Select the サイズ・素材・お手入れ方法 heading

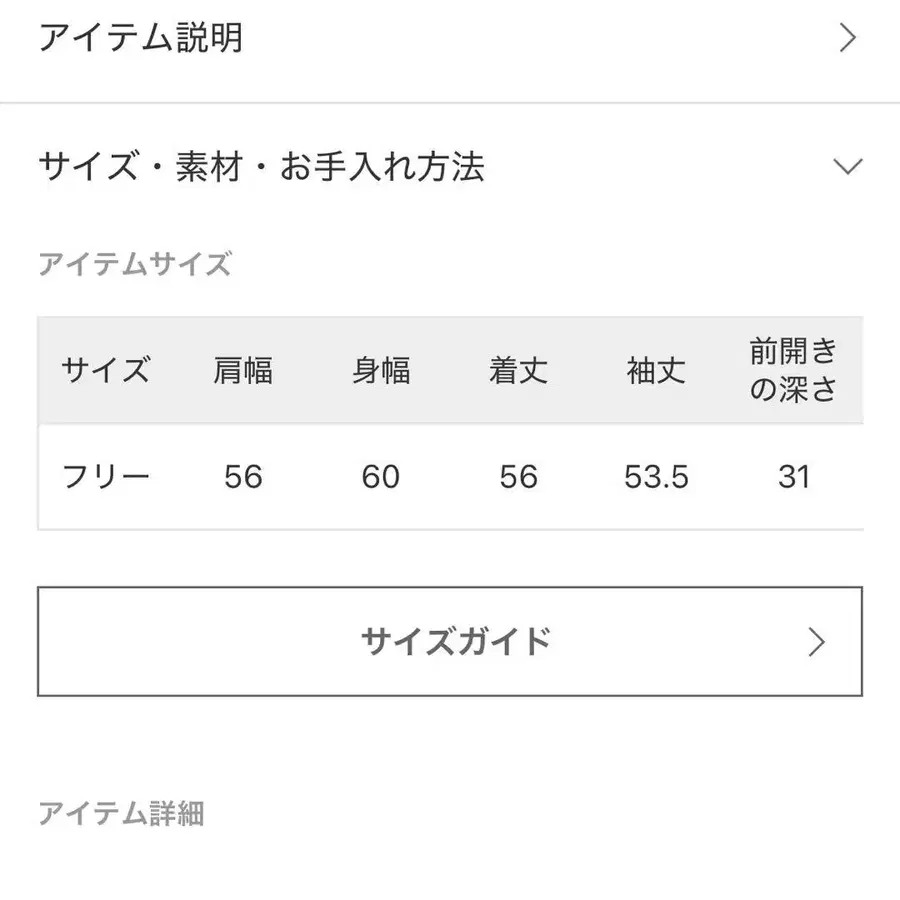[x=262, y=167]
